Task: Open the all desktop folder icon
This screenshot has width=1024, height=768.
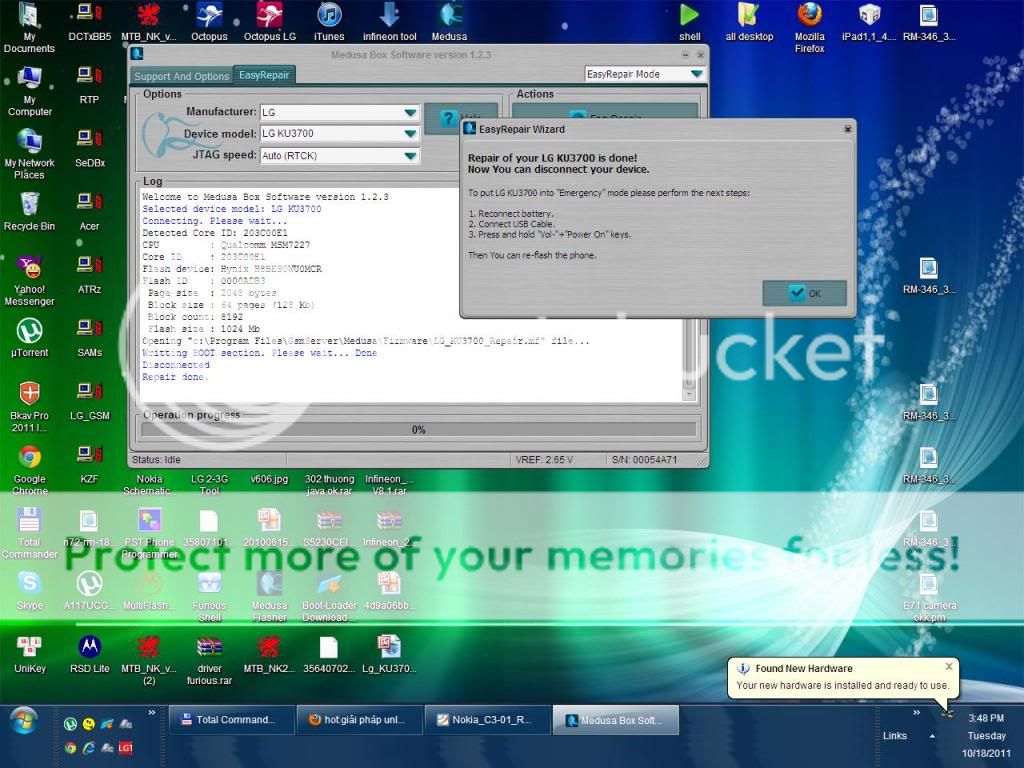Action: (x=749, y=22)
